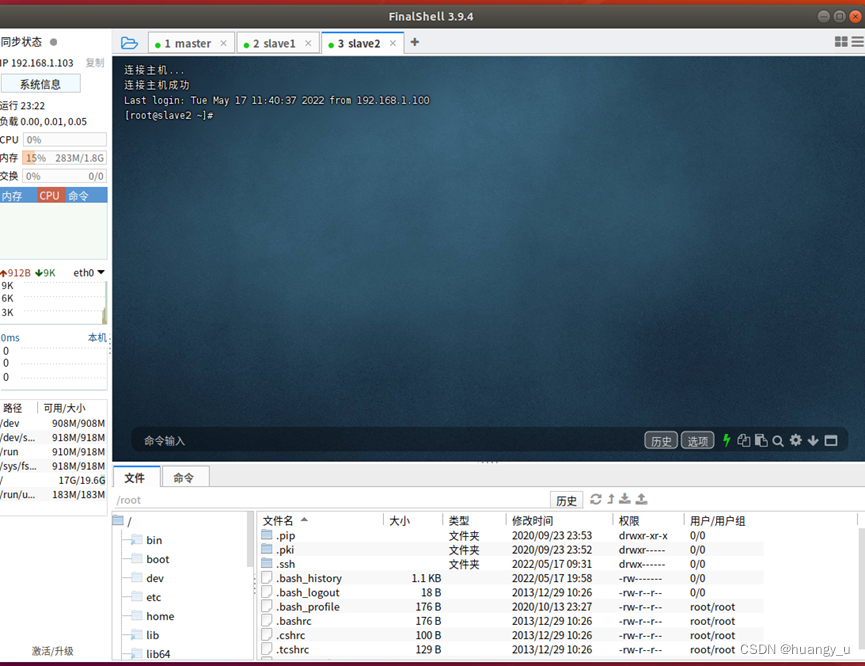This screenshot has width=865, height=666.
Task: Select the 3 slave2 tab
Action: point(362,43)
